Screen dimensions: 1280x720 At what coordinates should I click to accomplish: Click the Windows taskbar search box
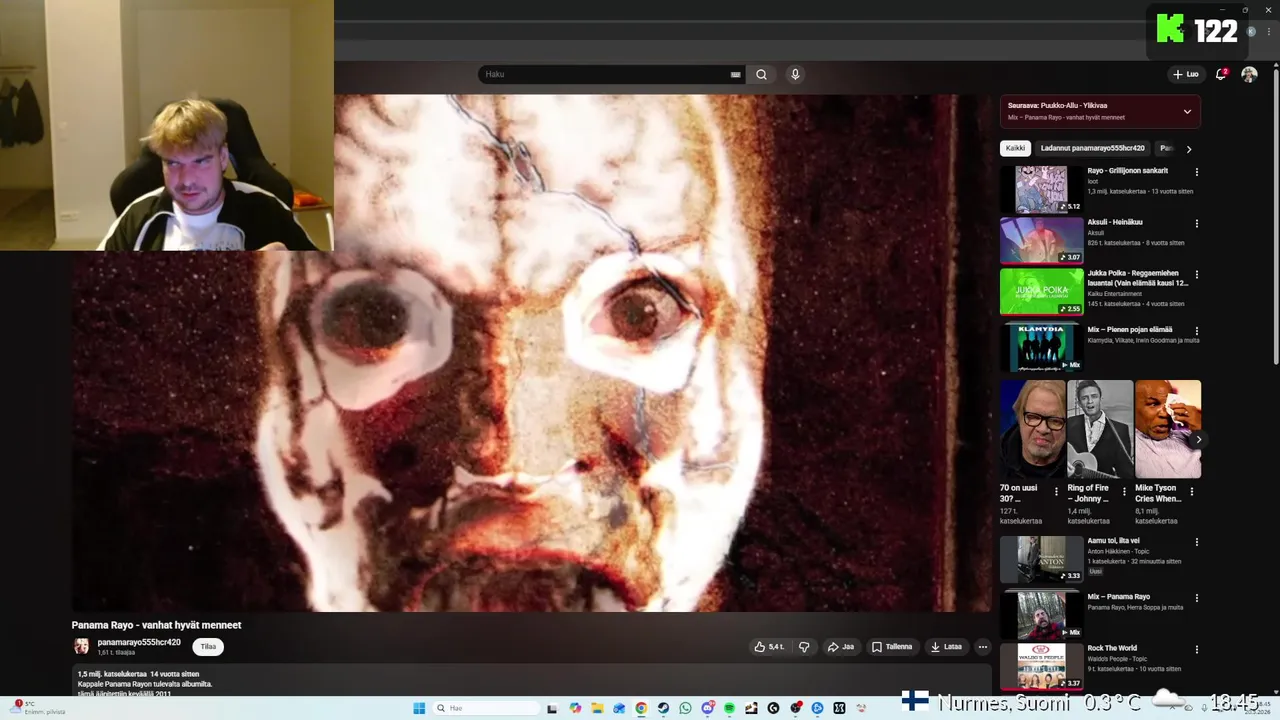(x=484, y=708)
